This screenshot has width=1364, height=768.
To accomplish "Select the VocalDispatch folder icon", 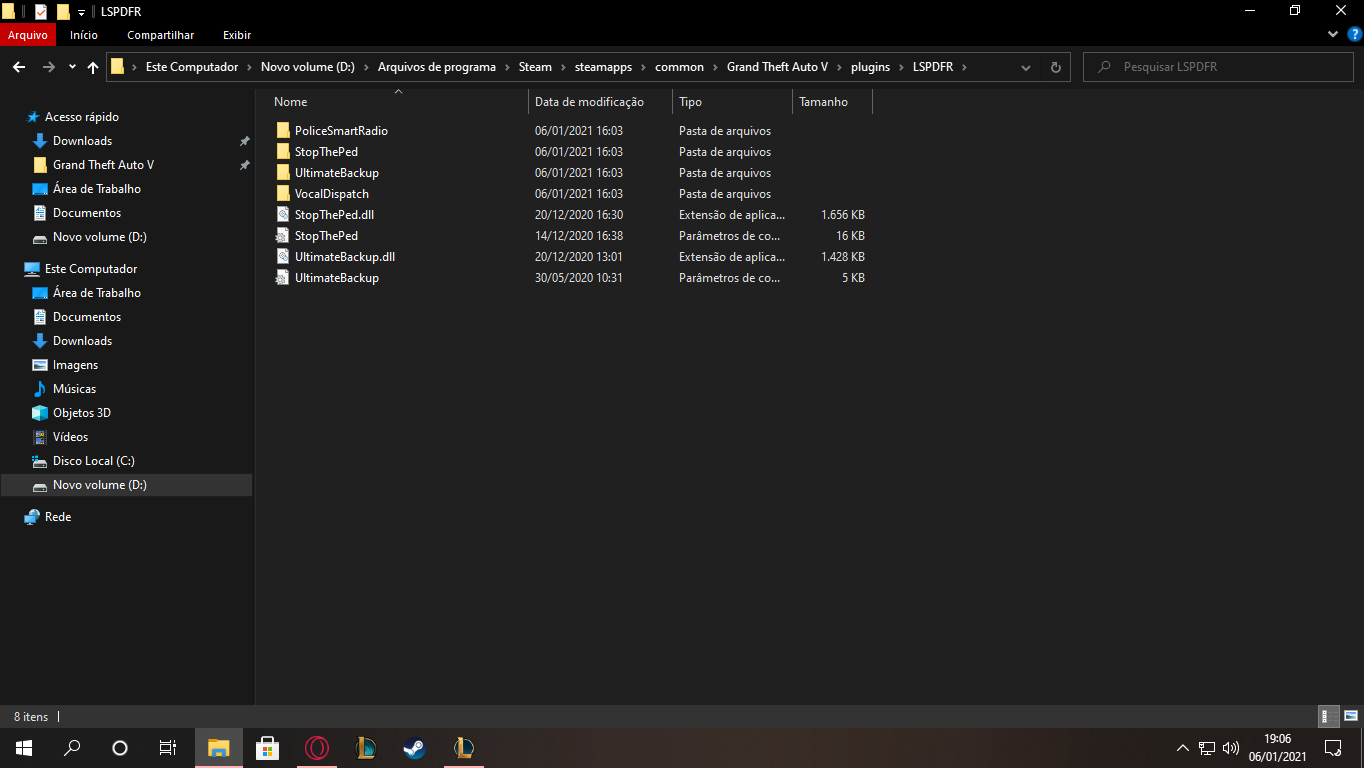I will click(284, 194).
